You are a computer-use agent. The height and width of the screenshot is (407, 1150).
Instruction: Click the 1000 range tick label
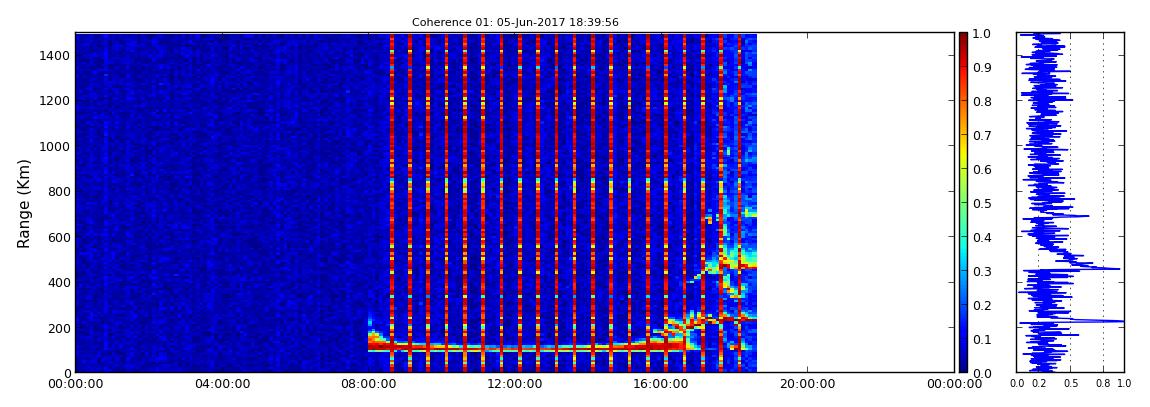54,146
